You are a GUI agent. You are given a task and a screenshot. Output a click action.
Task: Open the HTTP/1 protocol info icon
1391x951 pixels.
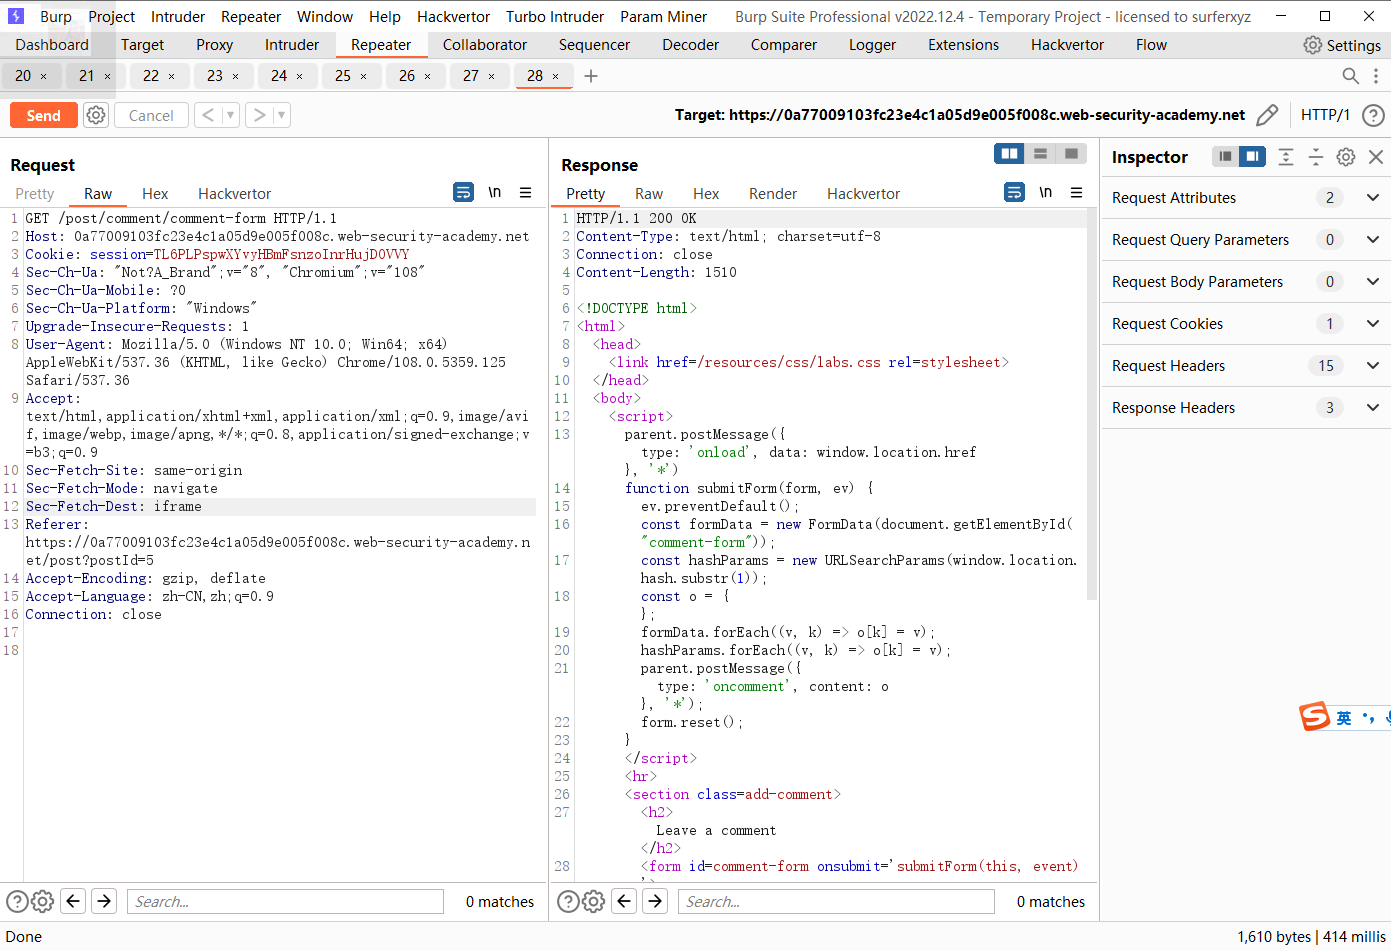click(x=1373, y=115)
